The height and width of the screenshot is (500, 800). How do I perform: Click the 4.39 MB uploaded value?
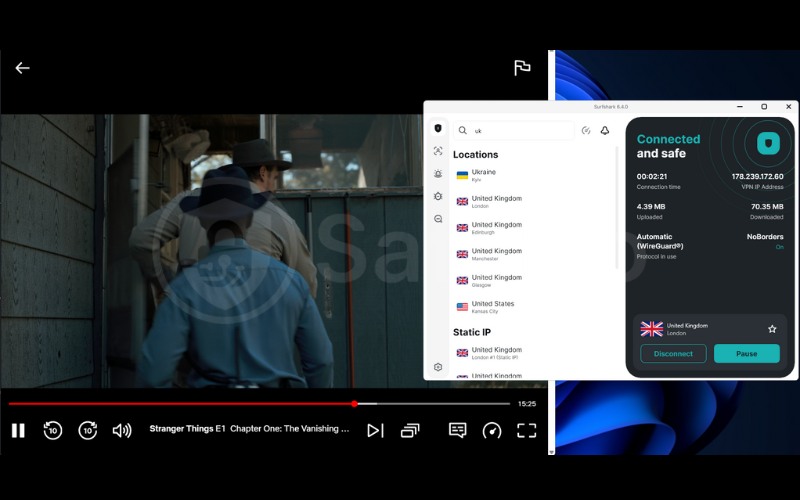651,207
